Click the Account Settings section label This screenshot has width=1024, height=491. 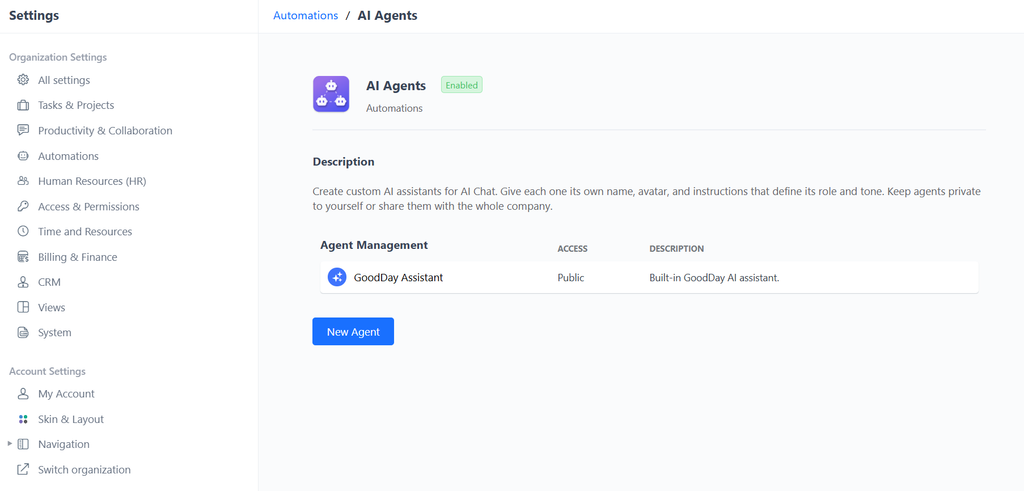pos(47,371)
